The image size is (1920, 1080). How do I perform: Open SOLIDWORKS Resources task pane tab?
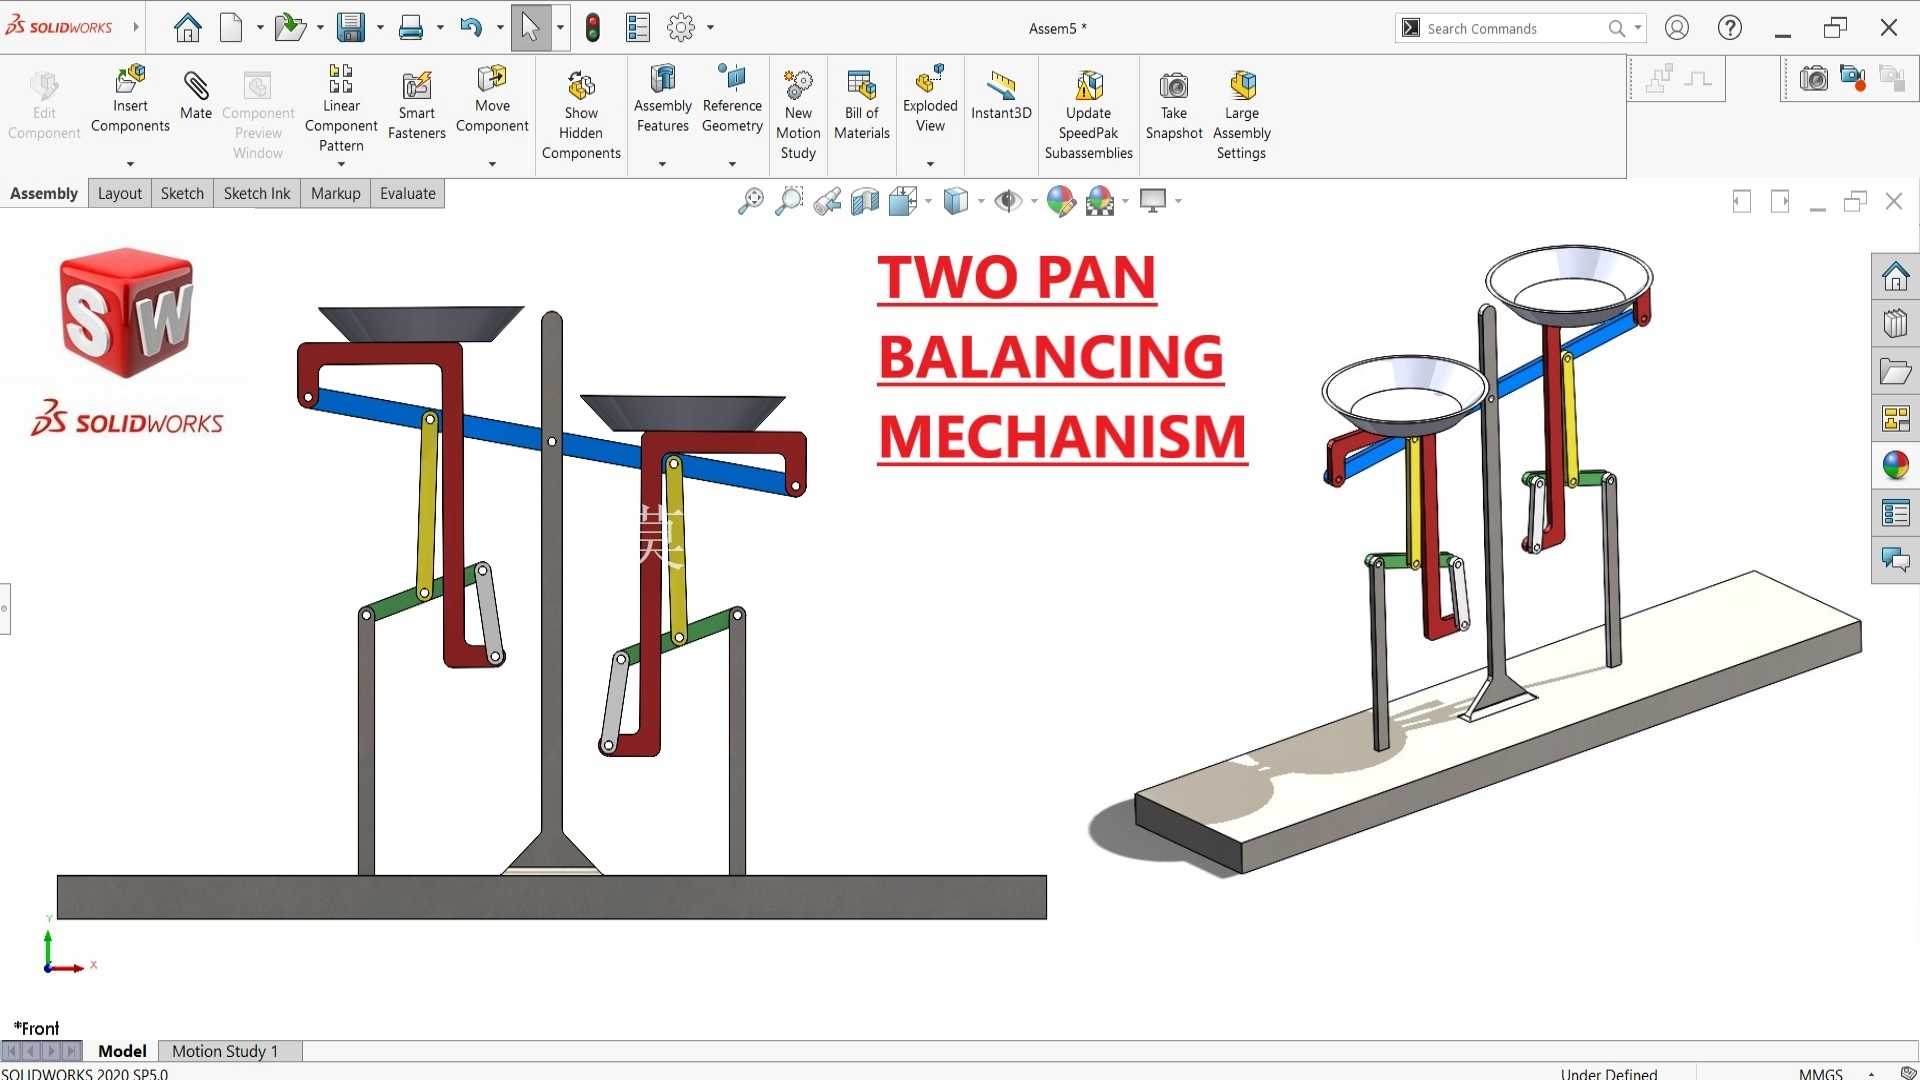coord(1895,276)
